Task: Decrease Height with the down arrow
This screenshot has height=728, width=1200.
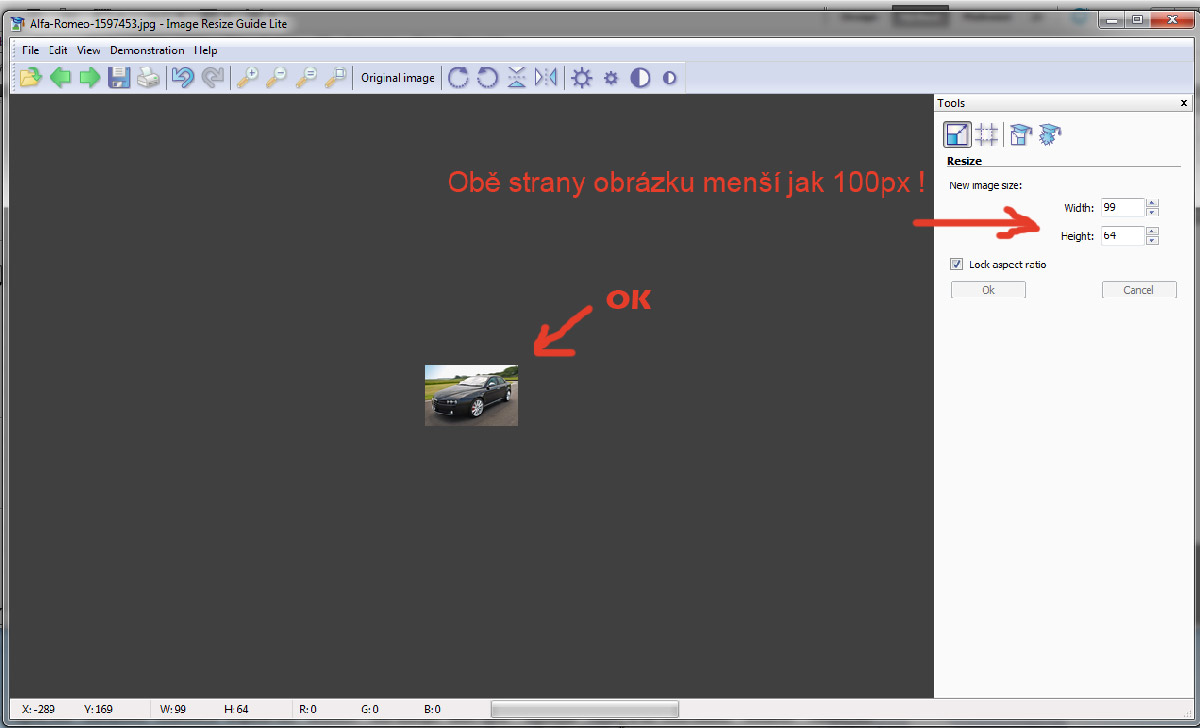Action: click(1152, 240)
